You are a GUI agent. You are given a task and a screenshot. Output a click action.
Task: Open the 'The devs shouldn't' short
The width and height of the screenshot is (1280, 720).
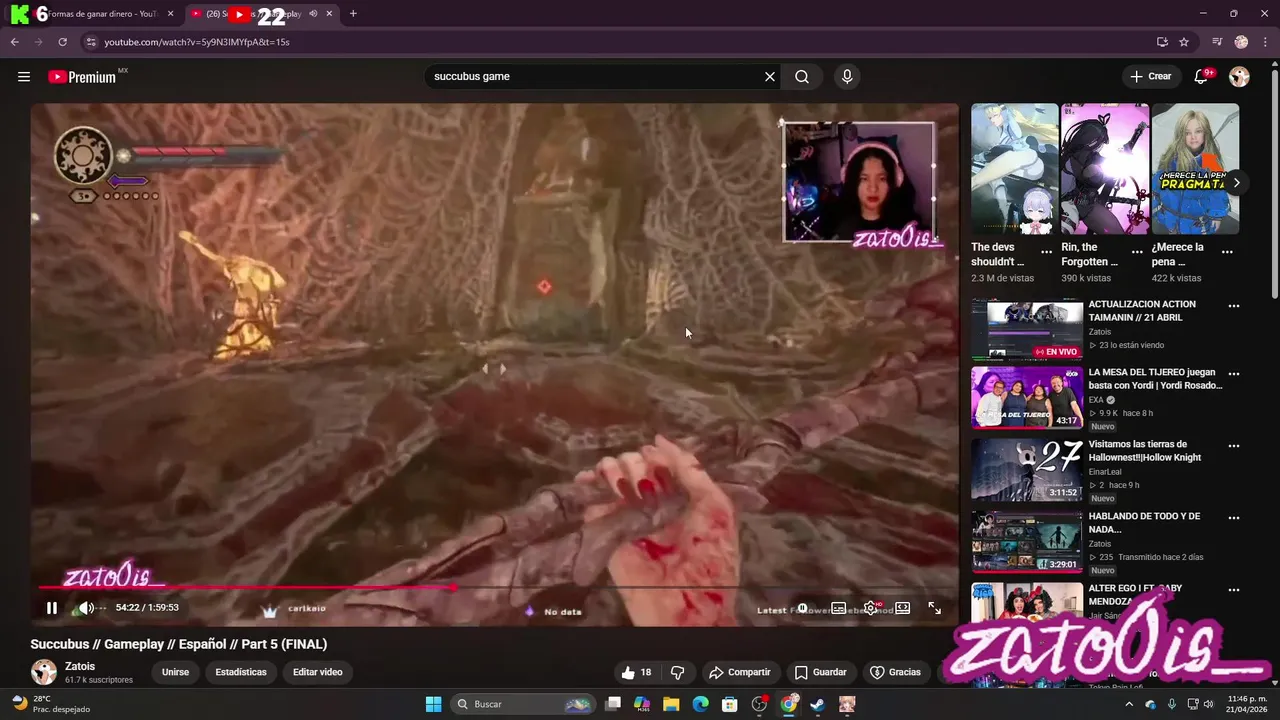coord(1014,169)
